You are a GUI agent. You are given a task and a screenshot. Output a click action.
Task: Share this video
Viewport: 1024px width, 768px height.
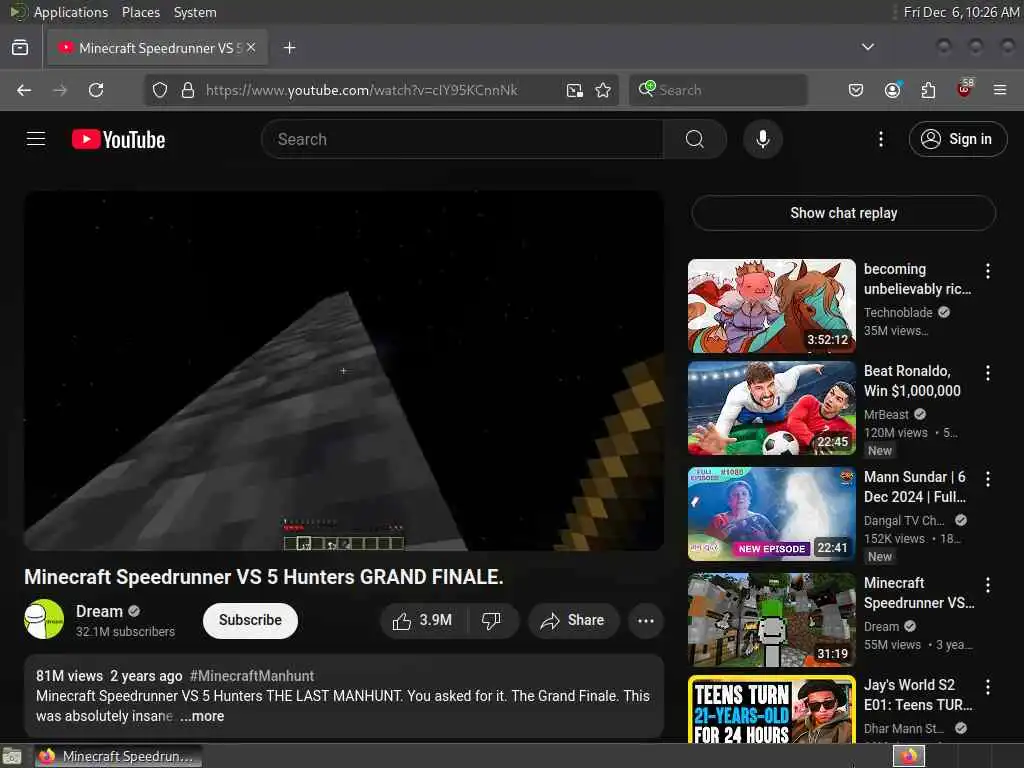pos(573,620)
